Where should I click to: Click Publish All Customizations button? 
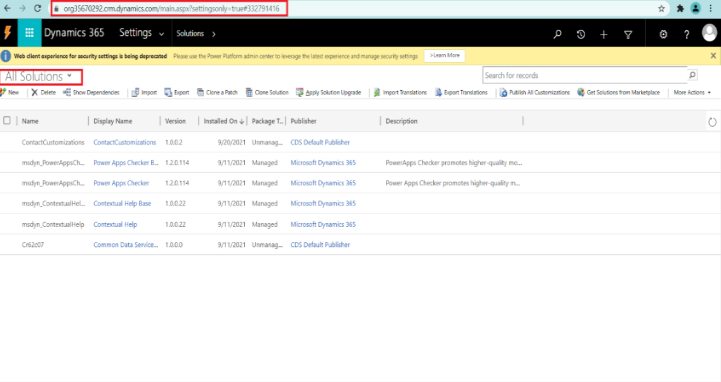pyautogui.click(x=534, y=92)
